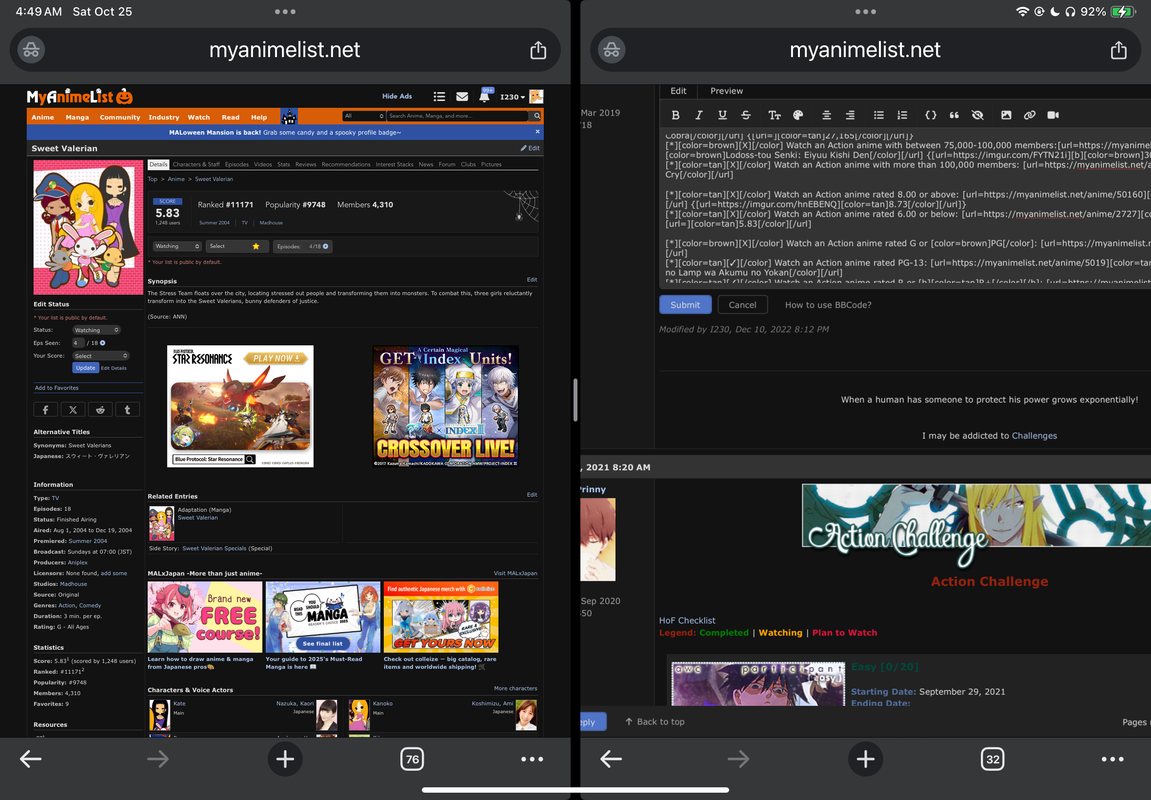
Task: Apply italic formatting in the editor
Action: (x=699, y=115)
